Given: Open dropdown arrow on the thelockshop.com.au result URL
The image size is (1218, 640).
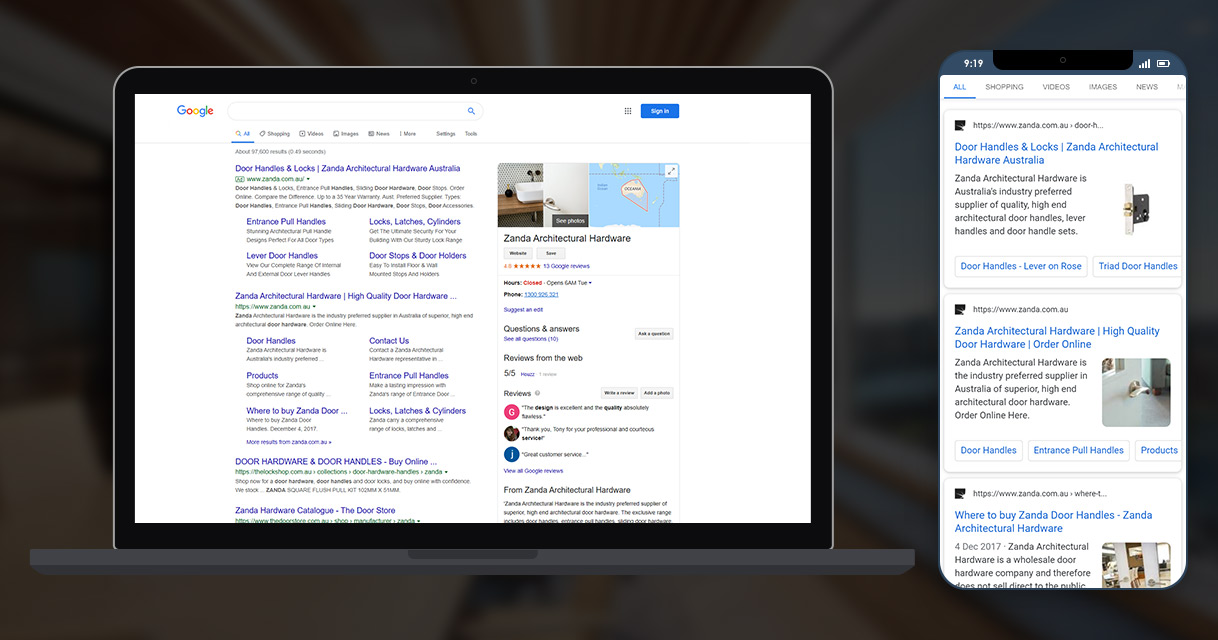Looking at the screenshot, I should (447, 471).
